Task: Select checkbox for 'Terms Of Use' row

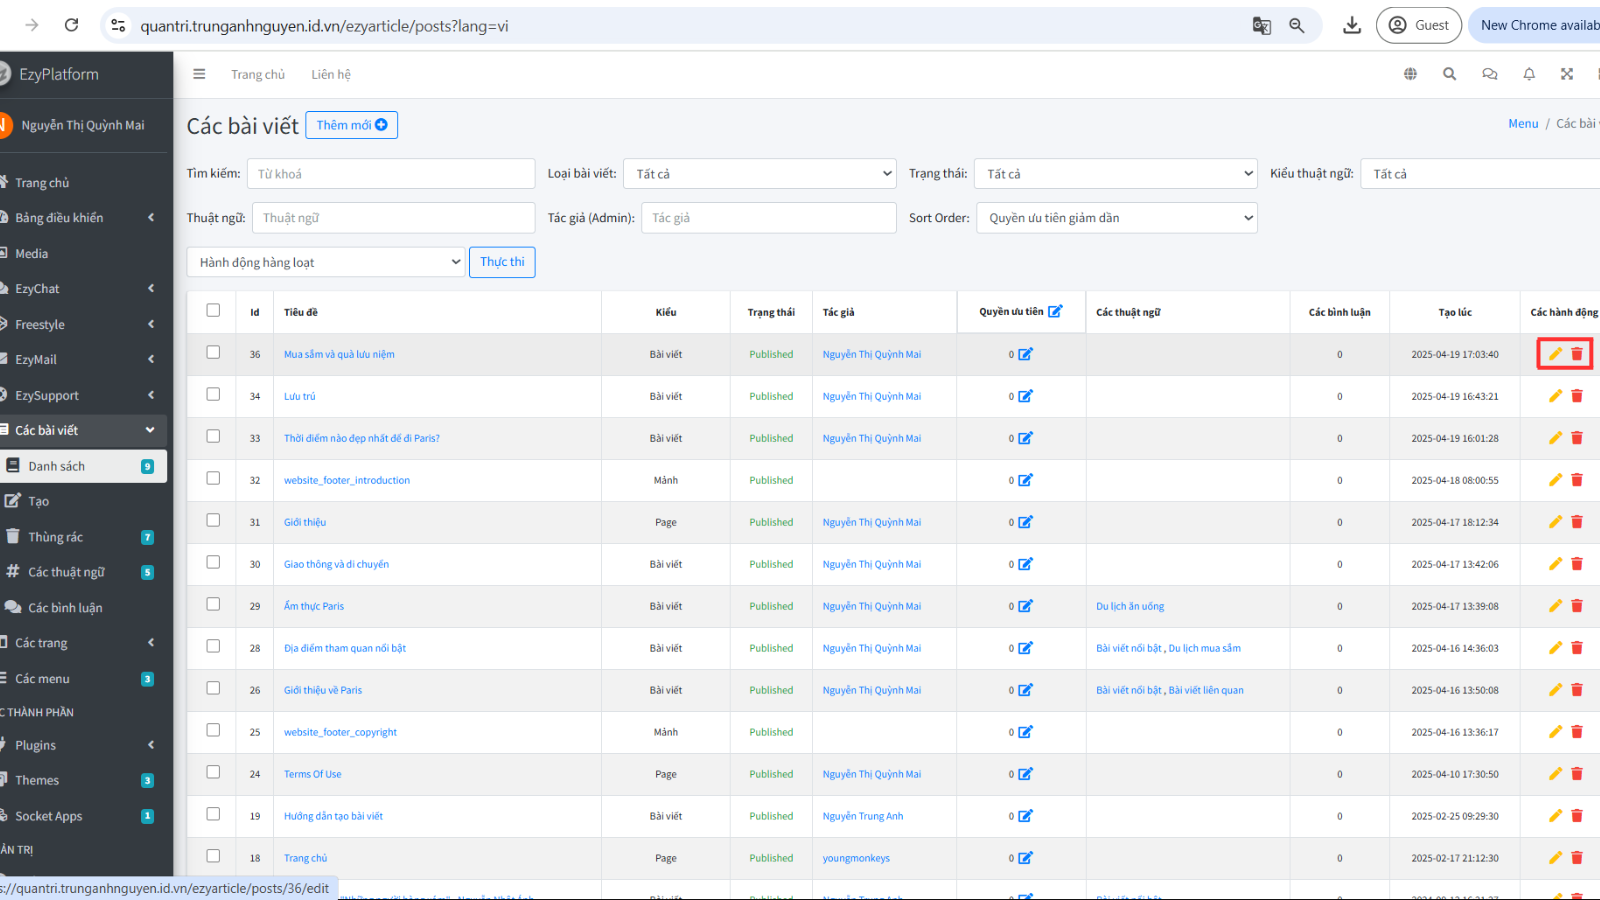Action: [213, 772]
